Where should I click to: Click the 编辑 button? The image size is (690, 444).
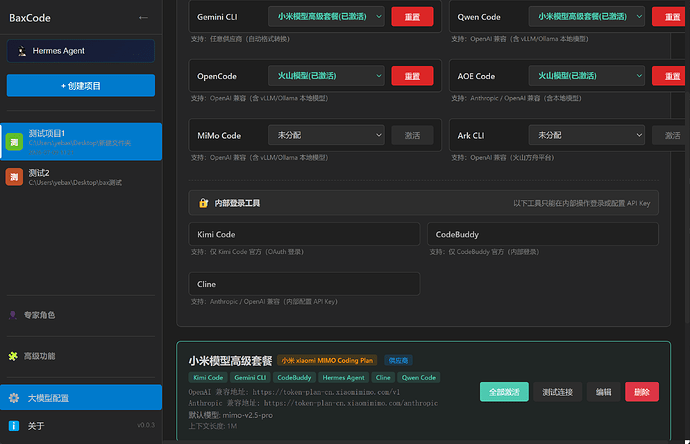tap(603, 392)
